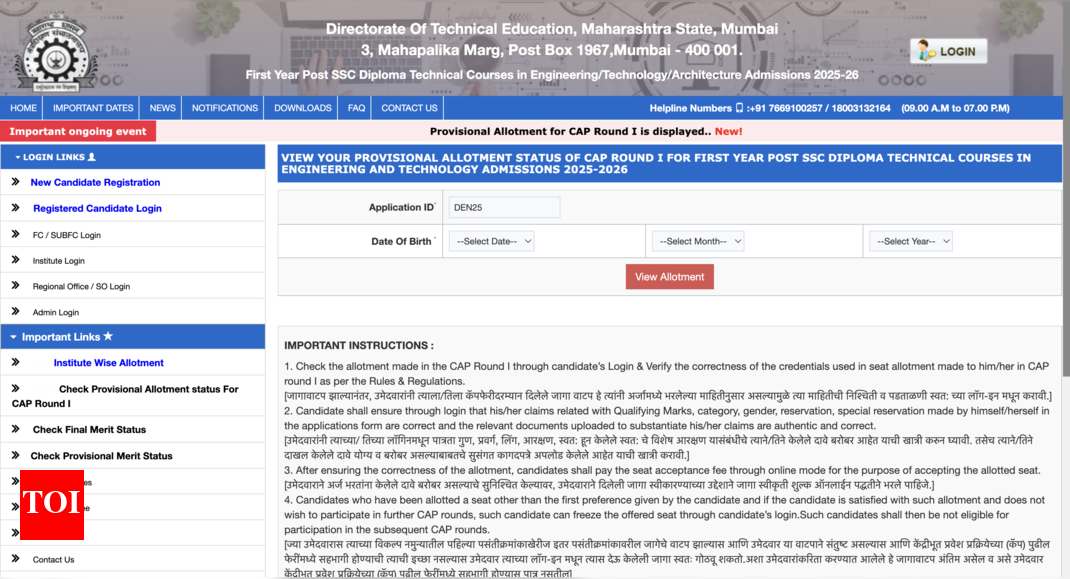Open the Select Date dropdown
This screenshot has height=579, width=1070.
pyautogui.click(x=491, y=241)
